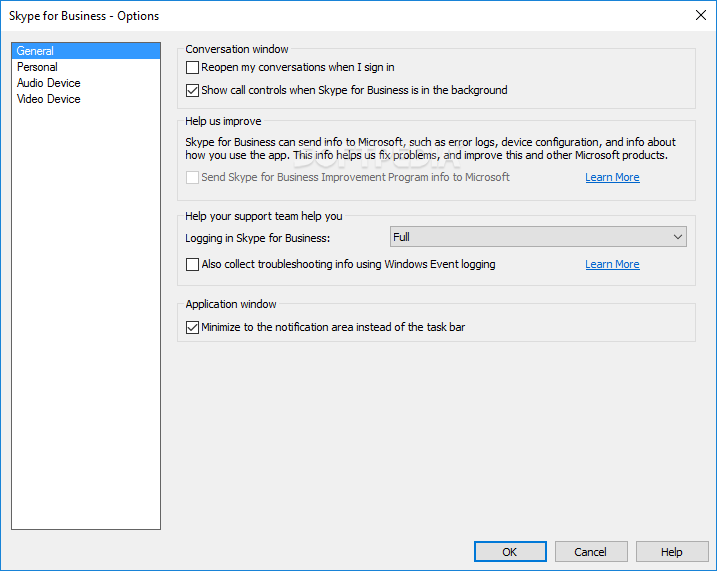717x571 pixels.
Task: Click the 'Help us improve' group heading
Action: pyautogui.click(x=223, y=121)
